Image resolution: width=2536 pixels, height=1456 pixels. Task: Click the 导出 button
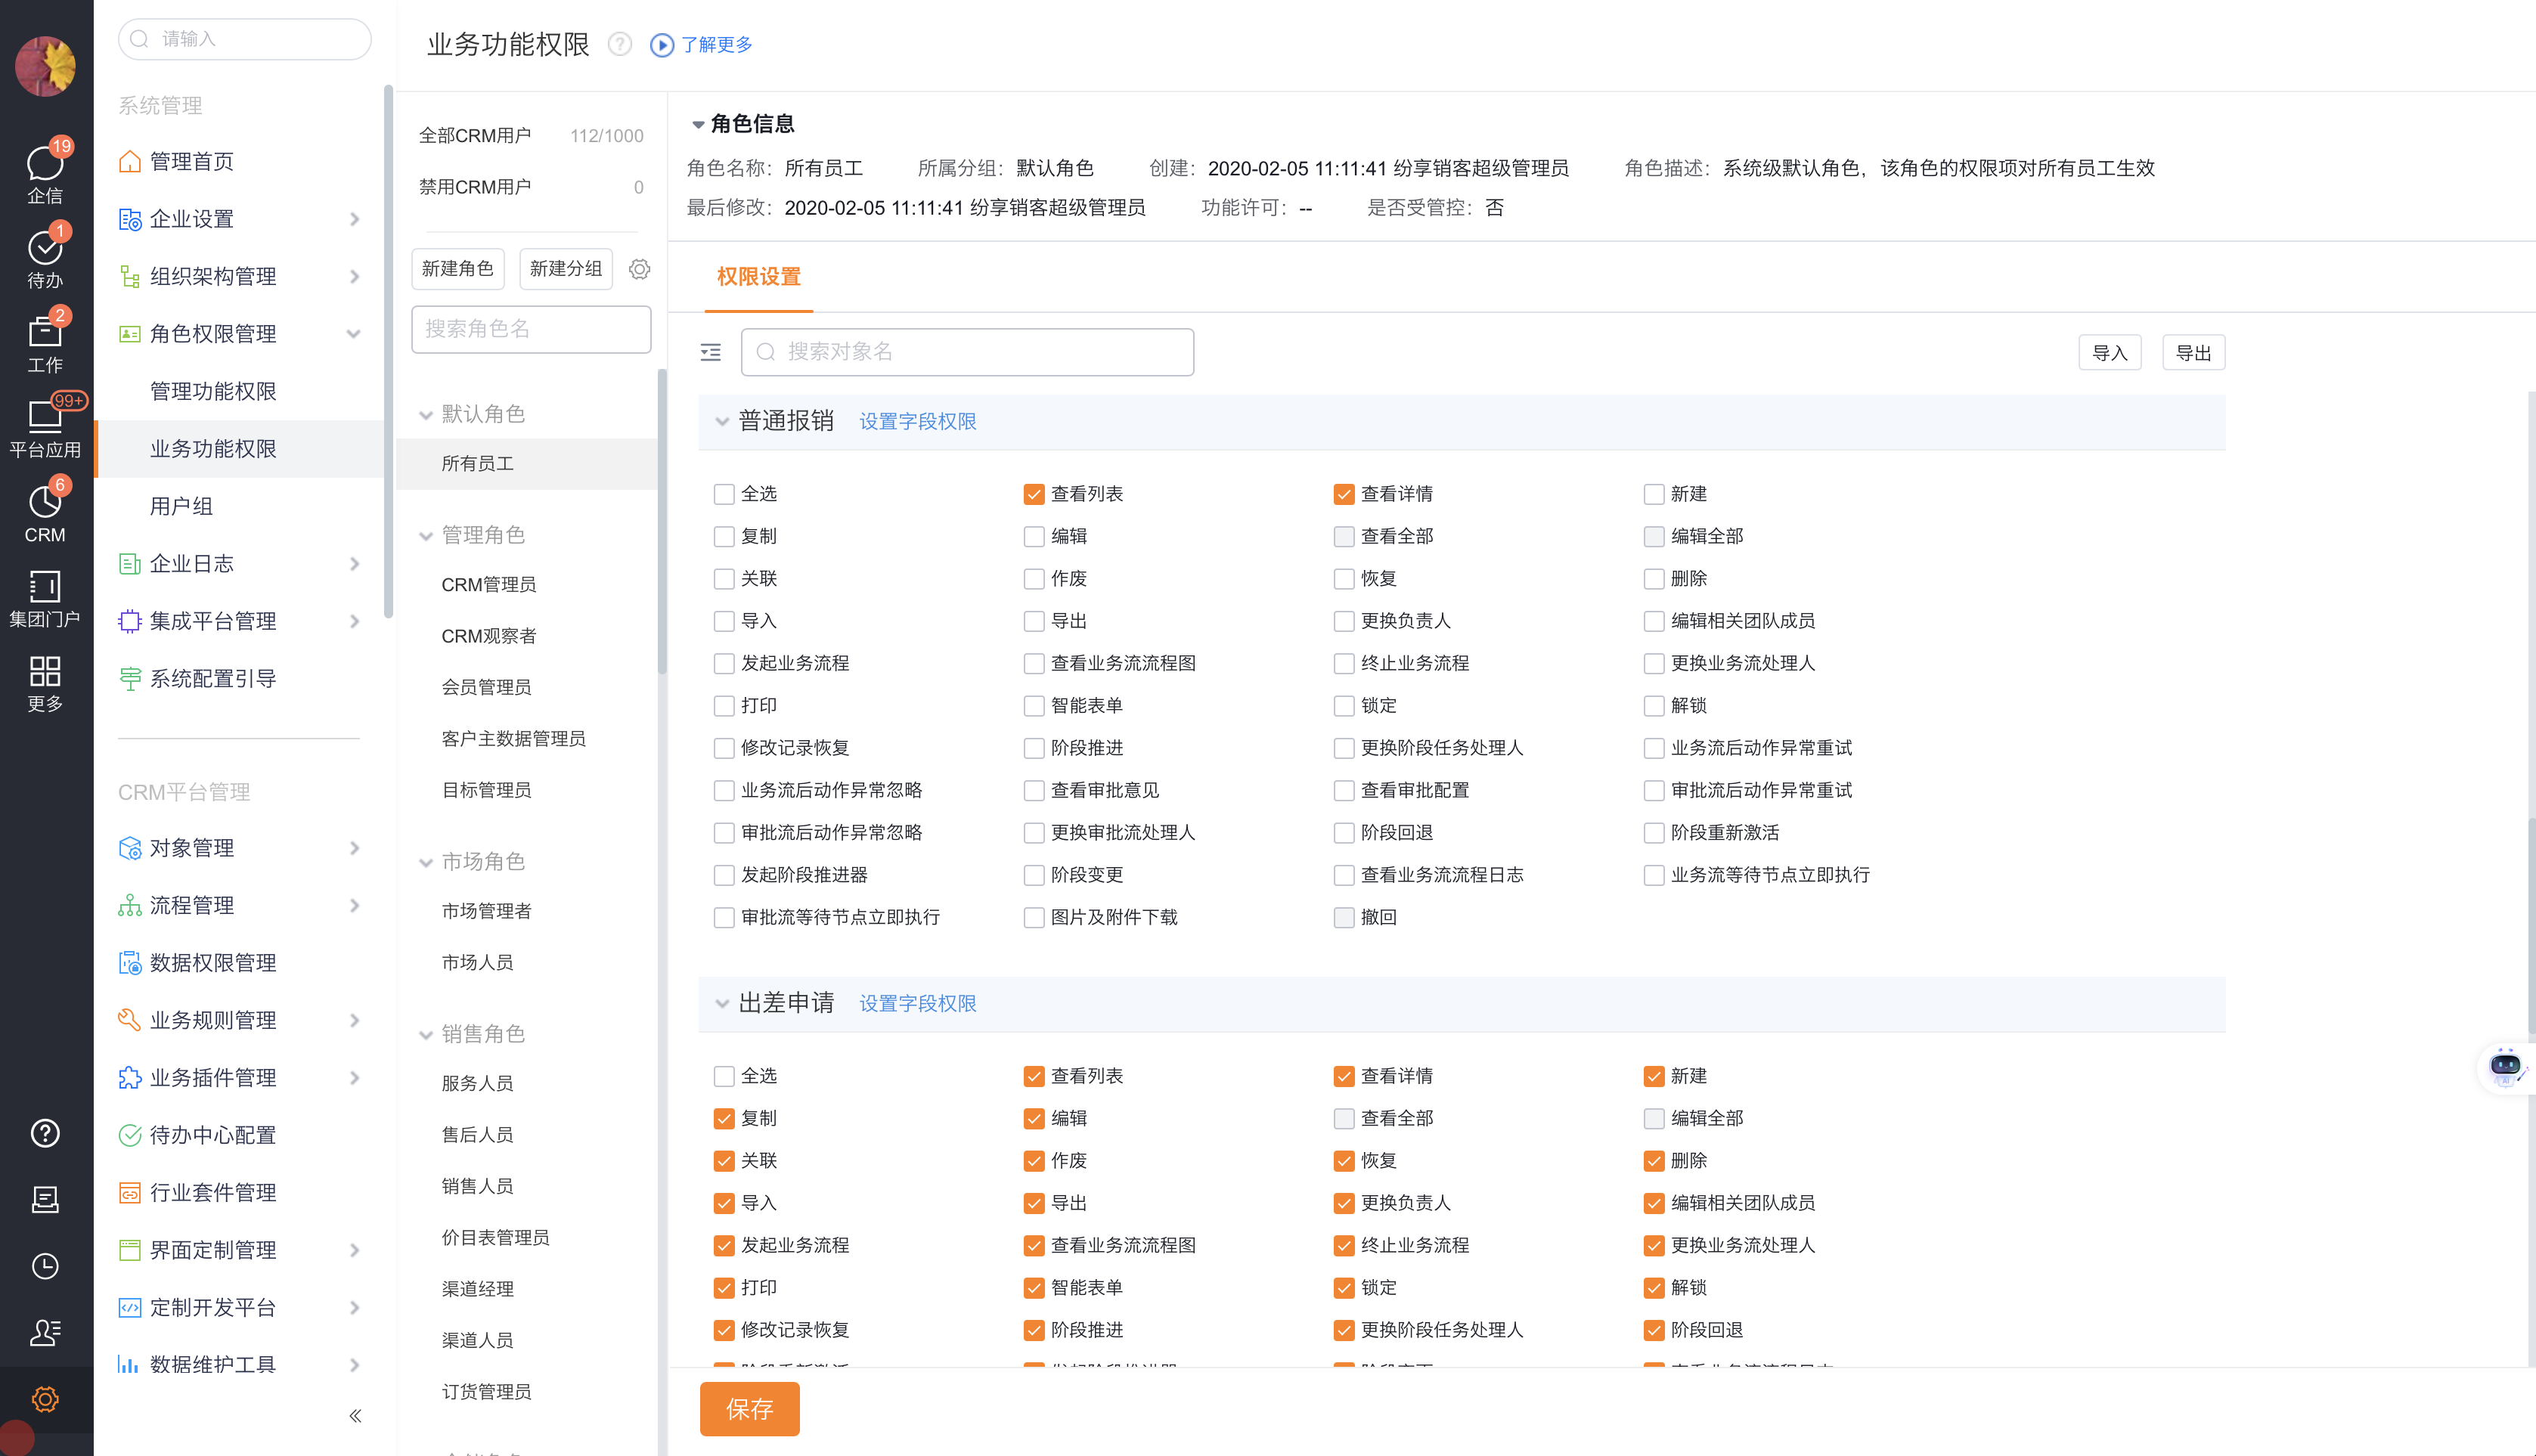point(2194,353)
